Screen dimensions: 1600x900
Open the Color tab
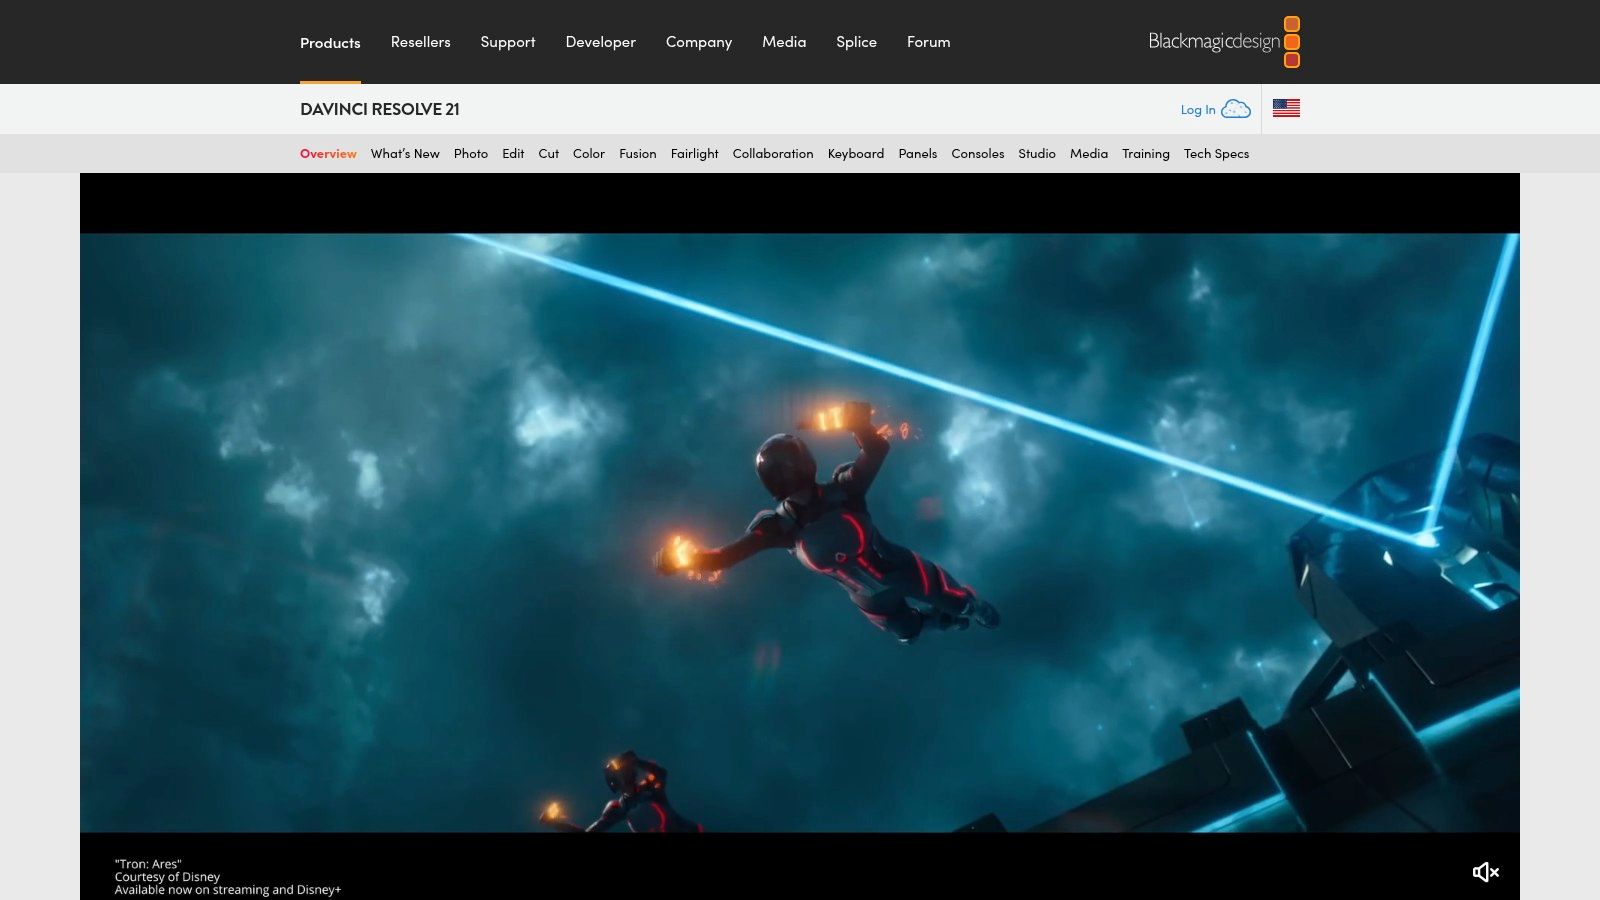(589, 154)
